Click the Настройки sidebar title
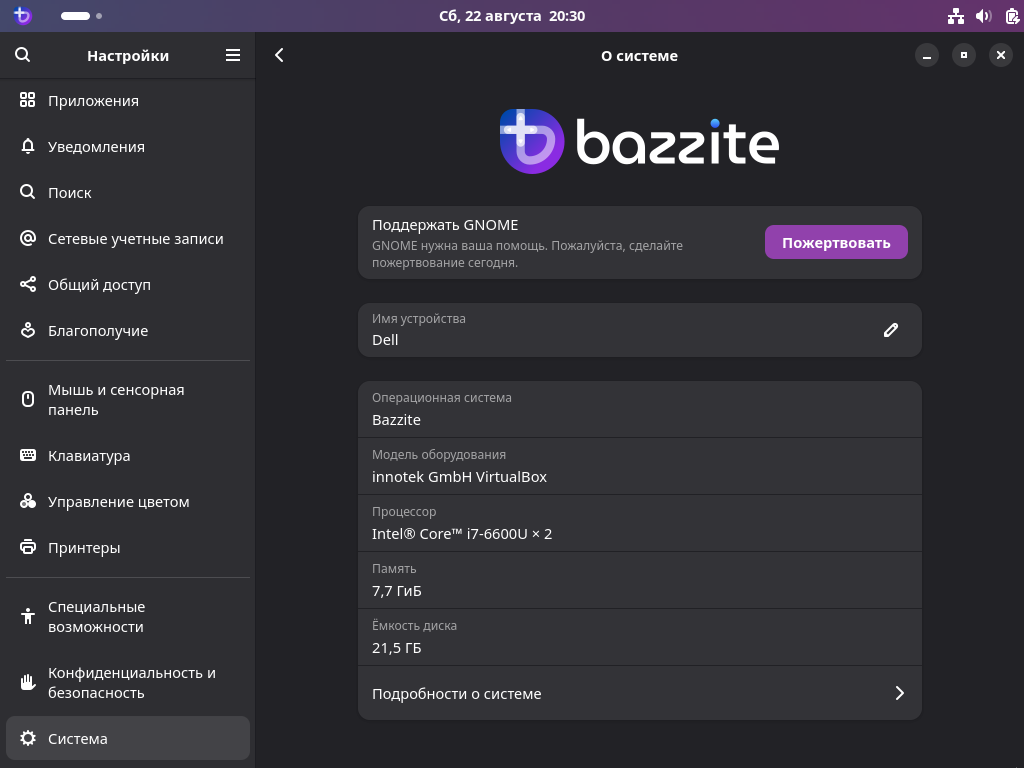The height and width of the screenshot is (768, 1024). pyautogui.click(x=128, y=56)
